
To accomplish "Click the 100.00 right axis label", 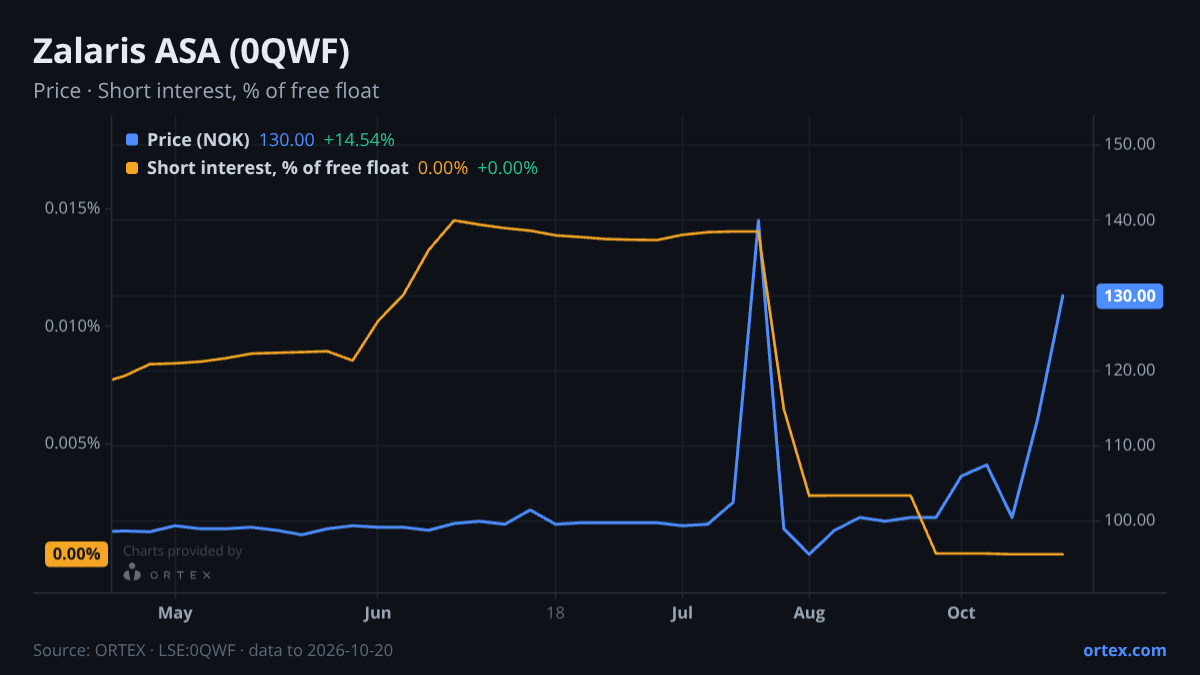I will (x=1130, y=520).
